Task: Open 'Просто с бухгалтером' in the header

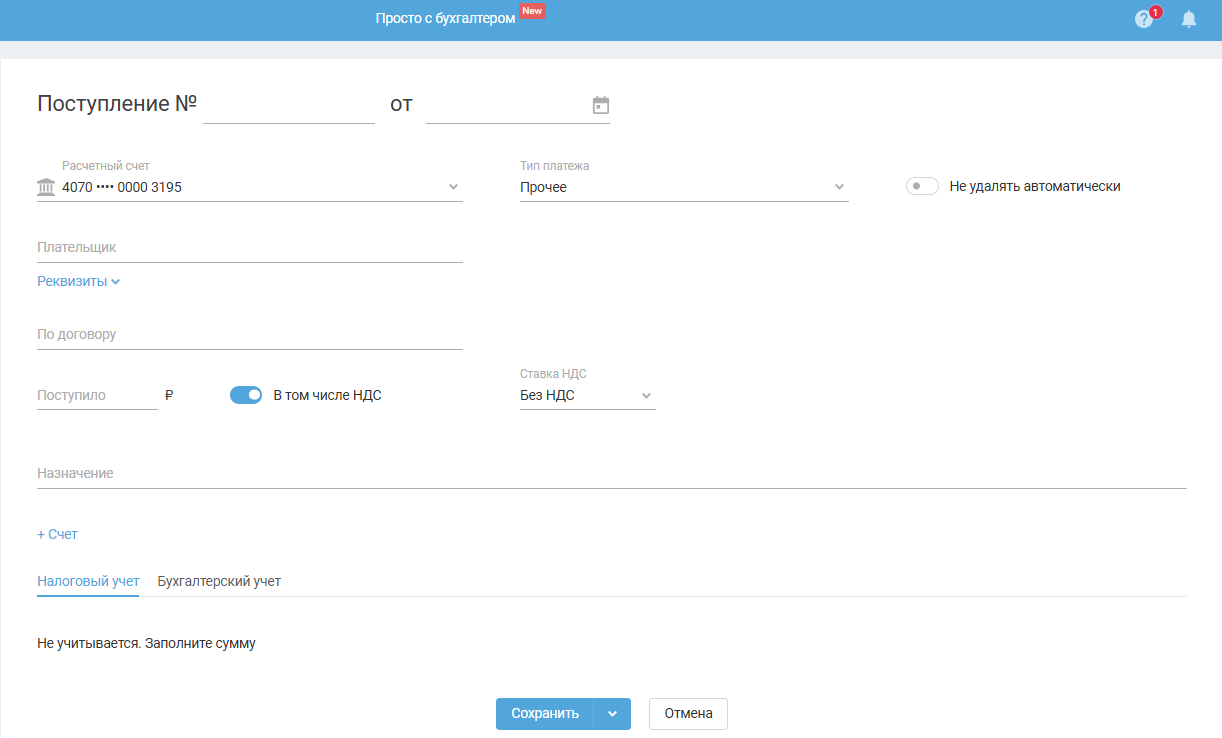Action: click(x=445, y=19)
